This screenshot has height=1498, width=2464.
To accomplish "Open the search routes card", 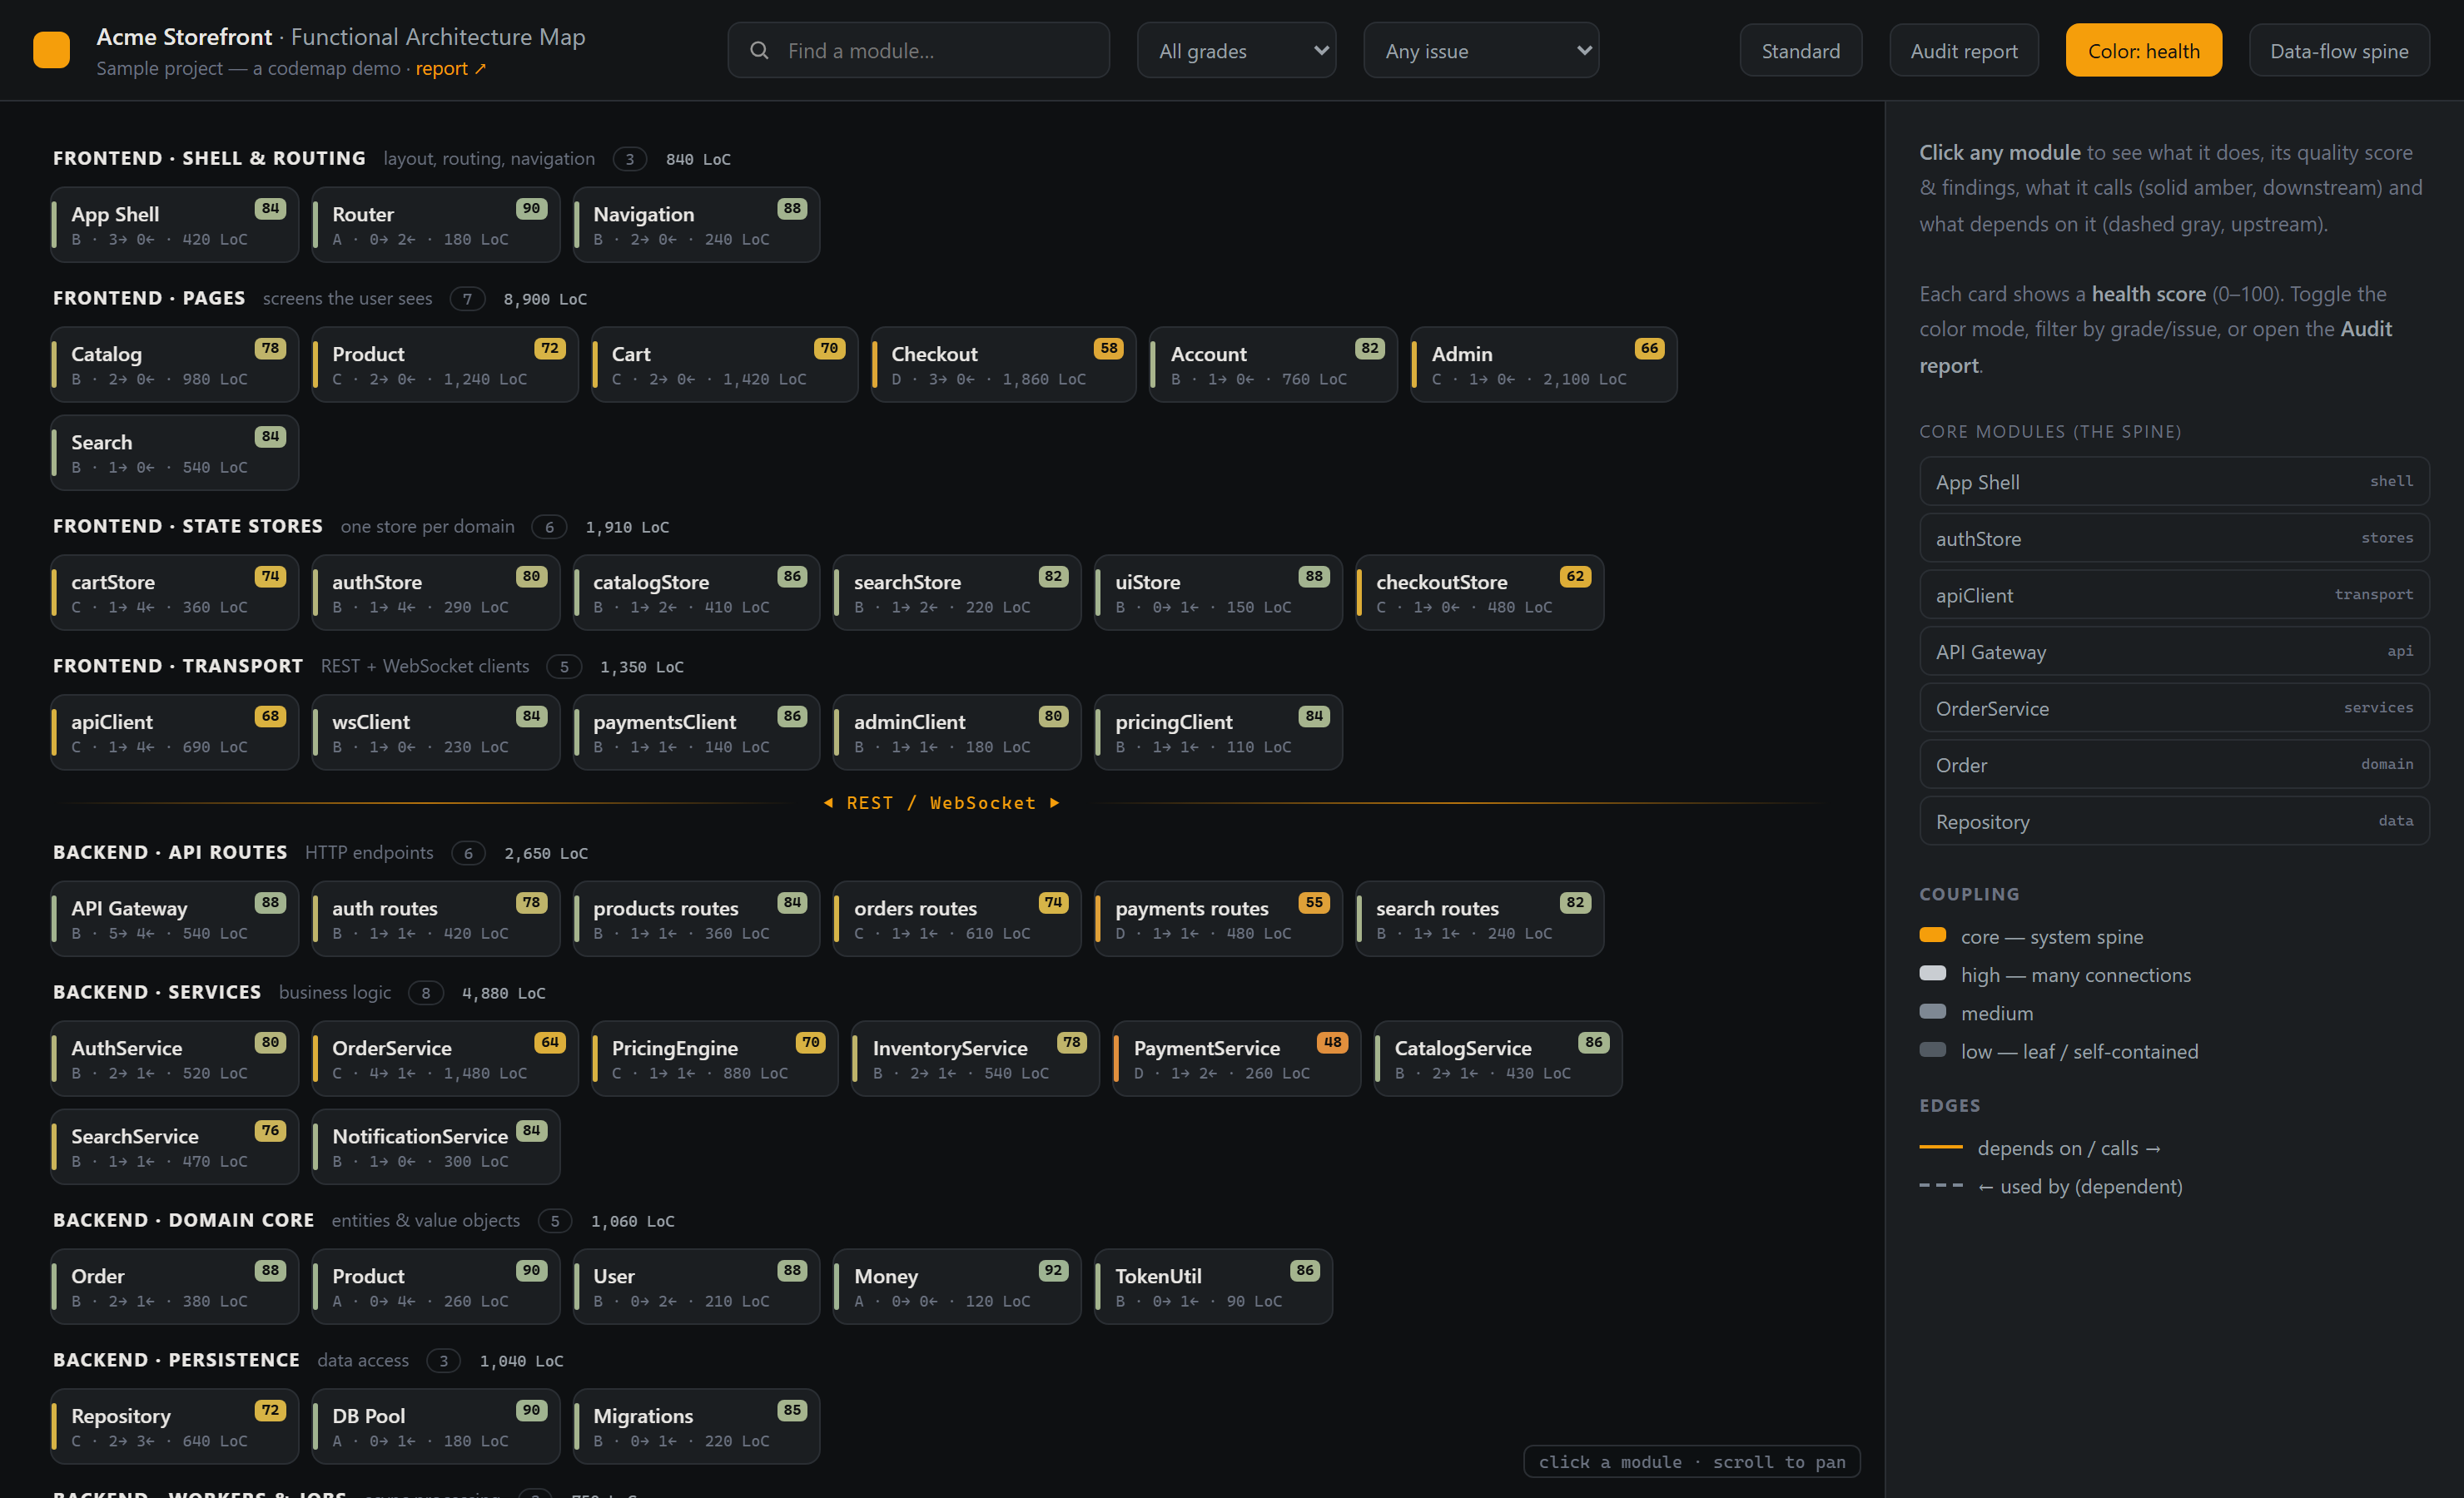I will 1480,919.
